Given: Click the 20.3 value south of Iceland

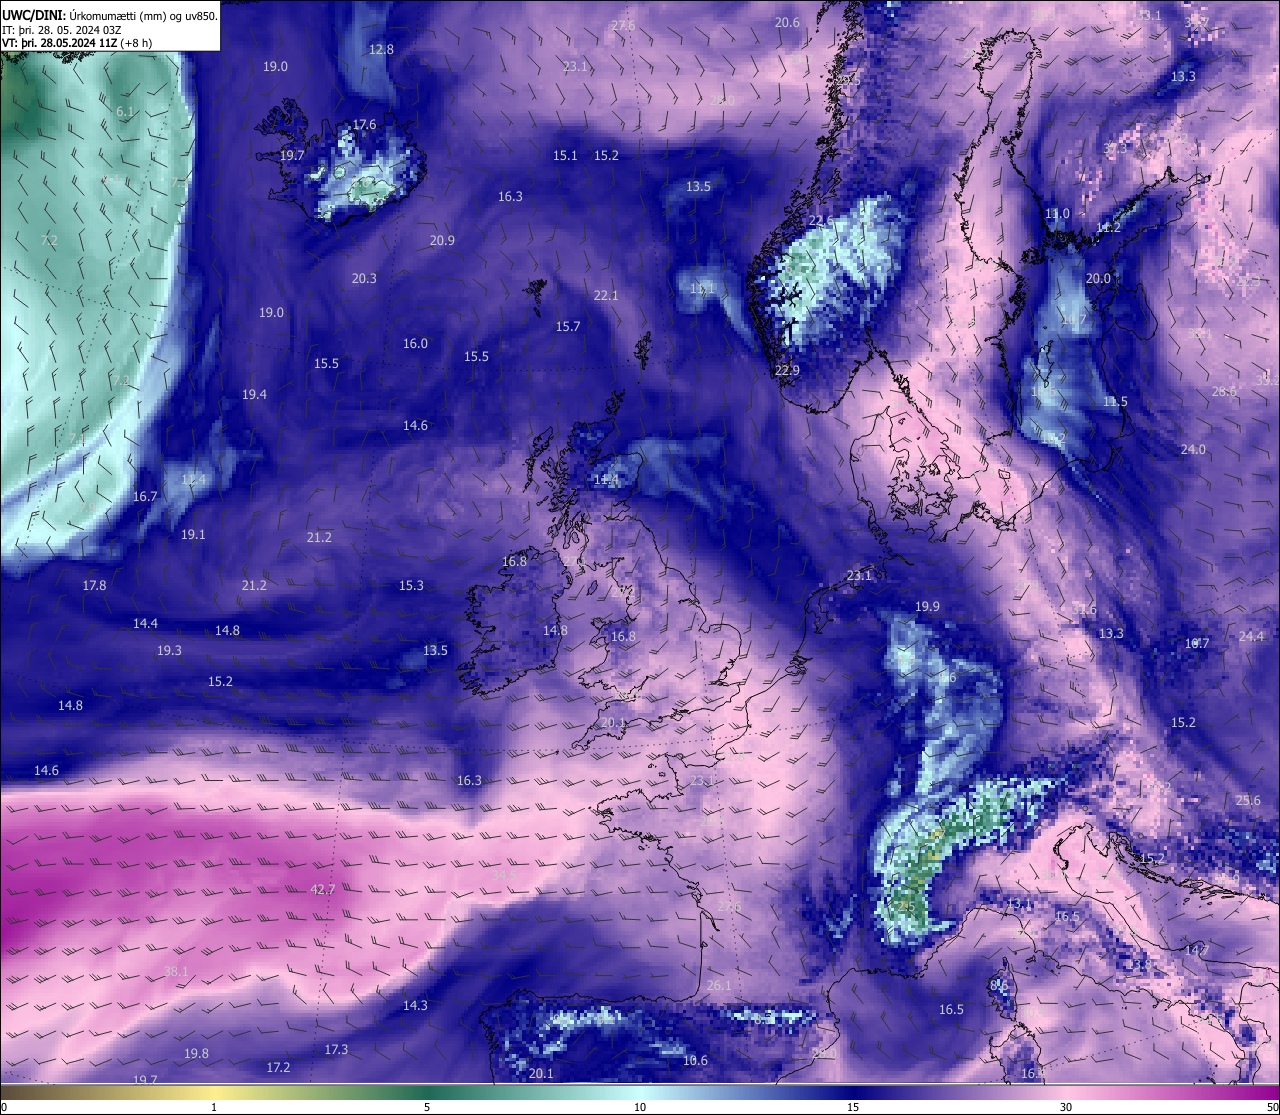Looking at the screenshot, I should point(364,278).
